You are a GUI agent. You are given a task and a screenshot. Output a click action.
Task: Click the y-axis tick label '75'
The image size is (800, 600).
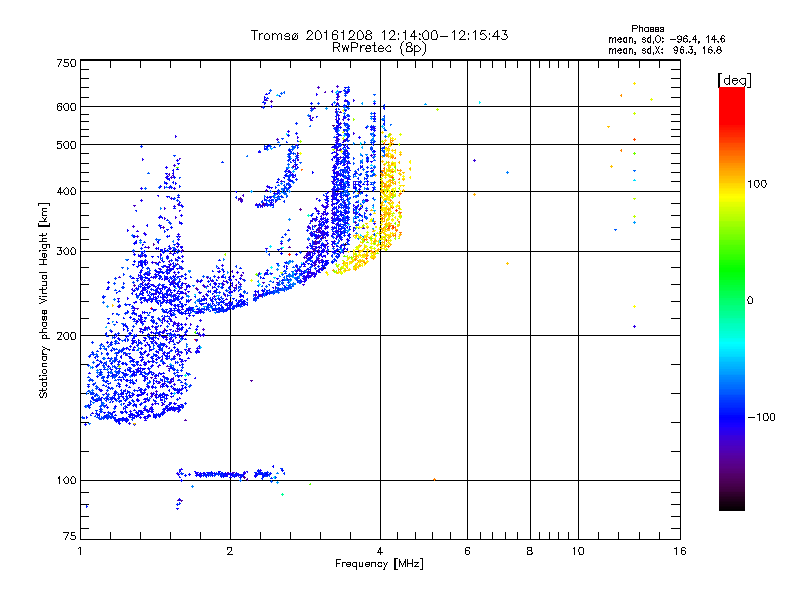pos(70,536)
